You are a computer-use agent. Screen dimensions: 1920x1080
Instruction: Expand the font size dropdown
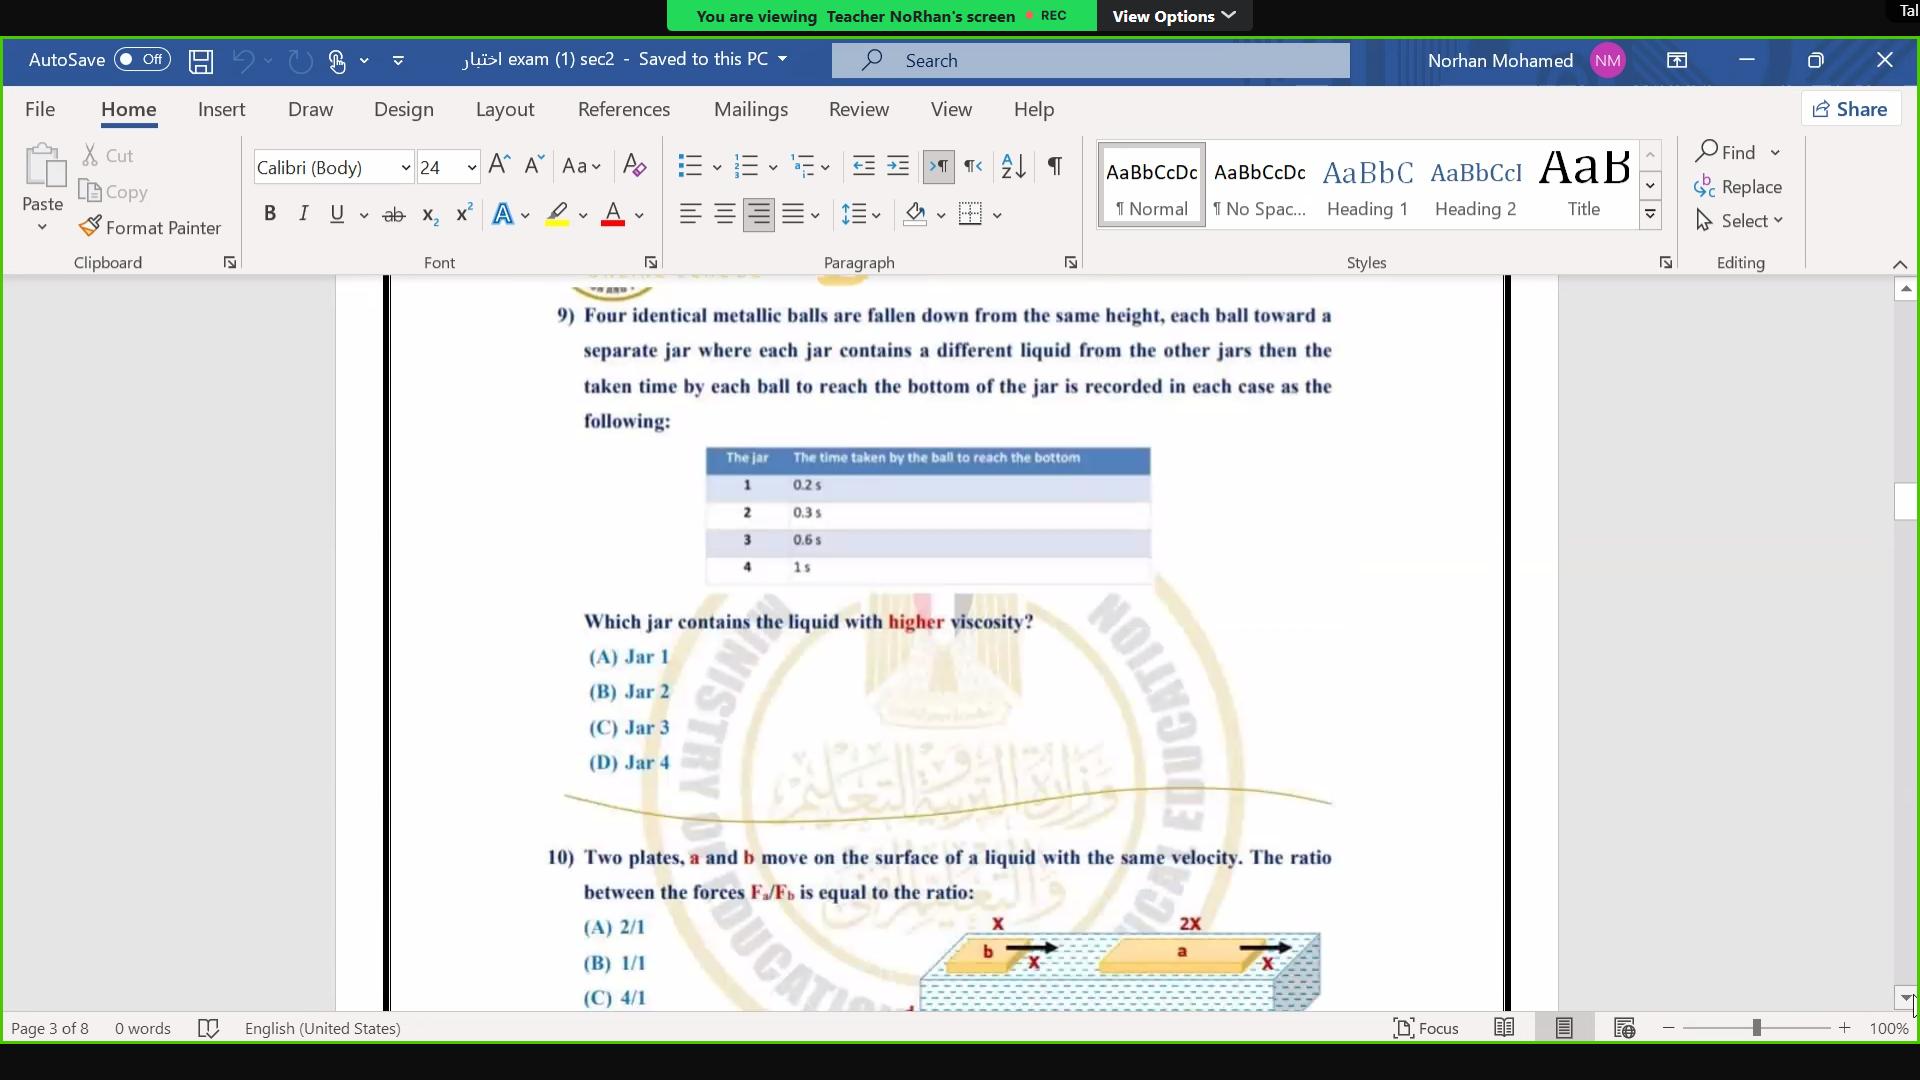pos(471,168)
